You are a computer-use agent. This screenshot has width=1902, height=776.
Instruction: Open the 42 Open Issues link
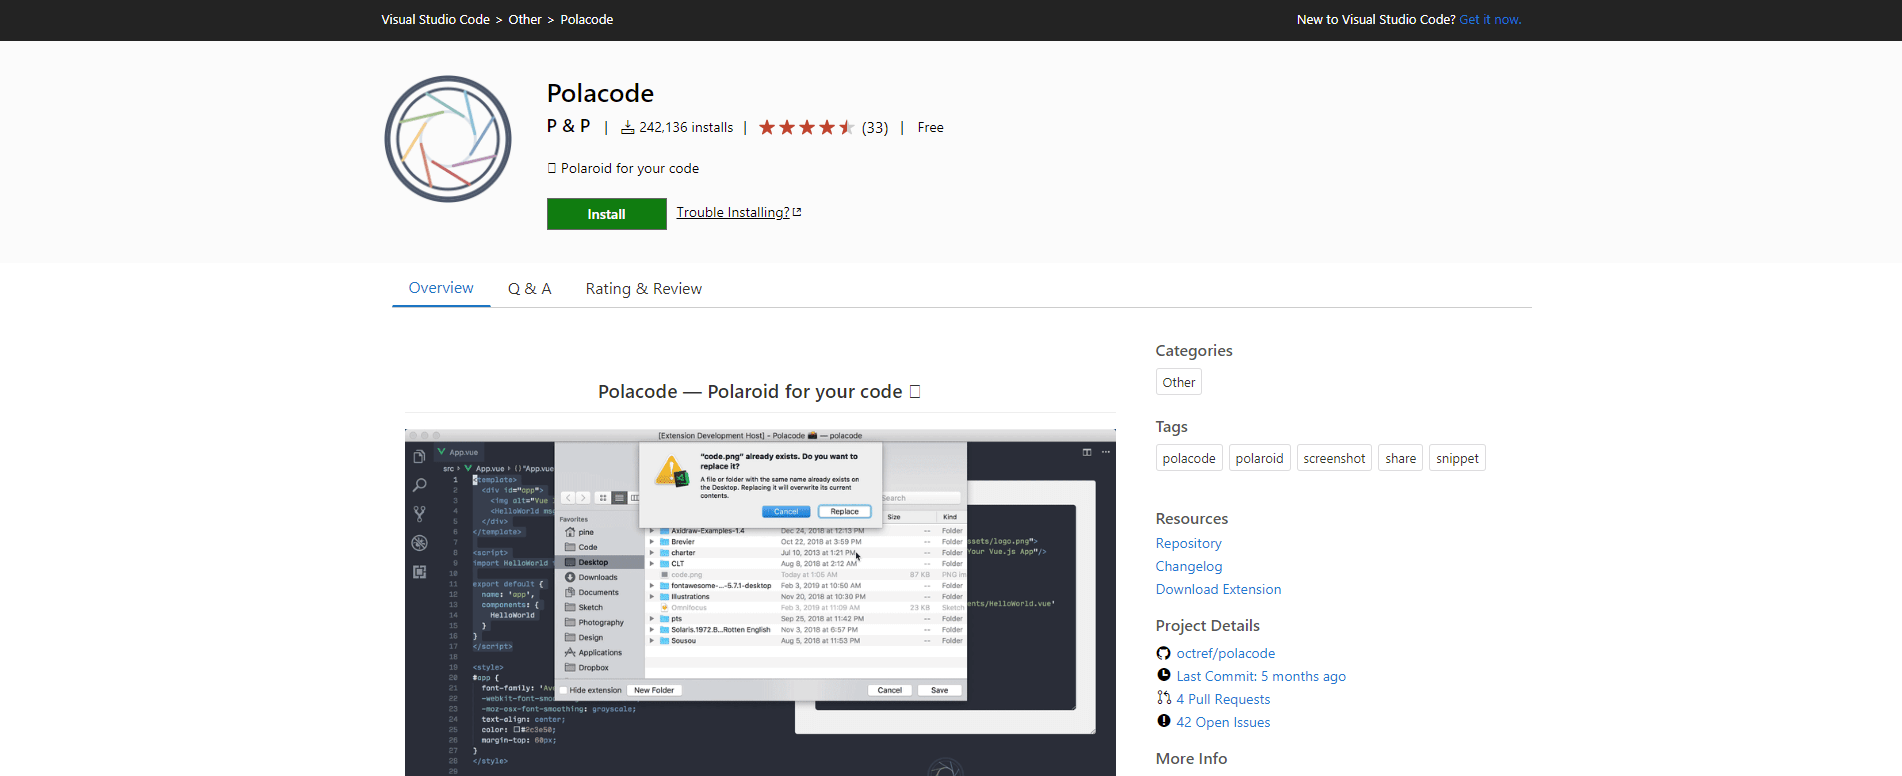click(x=1223, y=722)
